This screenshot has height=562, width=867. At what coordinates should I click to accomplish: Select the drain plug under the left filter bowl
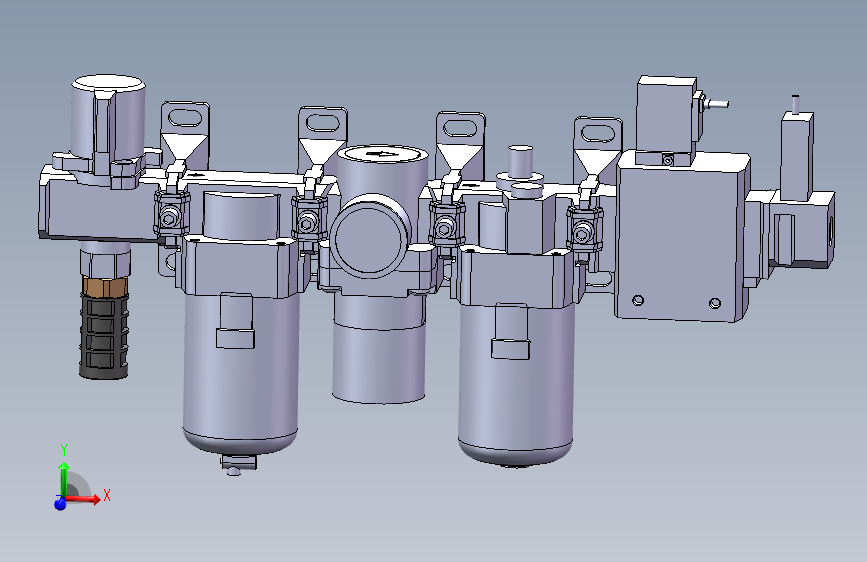[238, 464]
